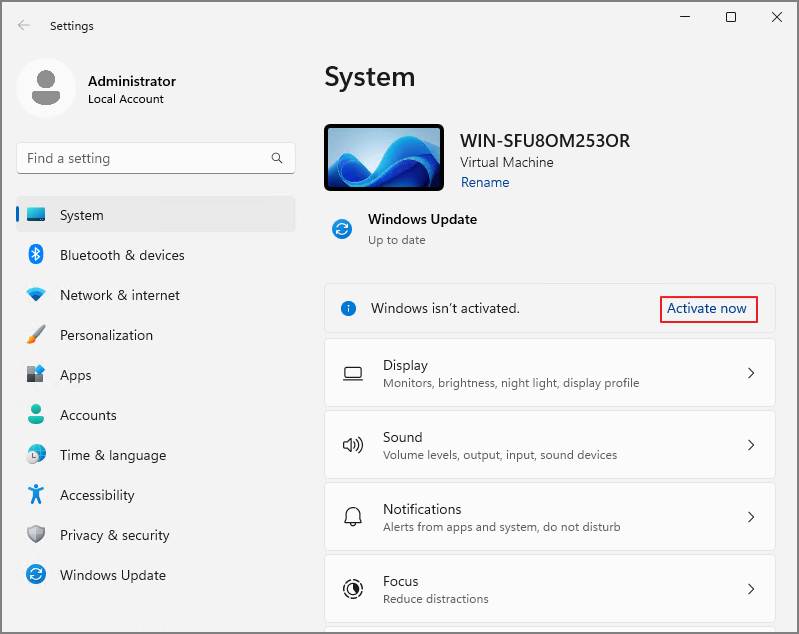Click the System monitor icon in sidebar
The width and height of the screenshot is (799, 634).
click(x=36, y=215)
